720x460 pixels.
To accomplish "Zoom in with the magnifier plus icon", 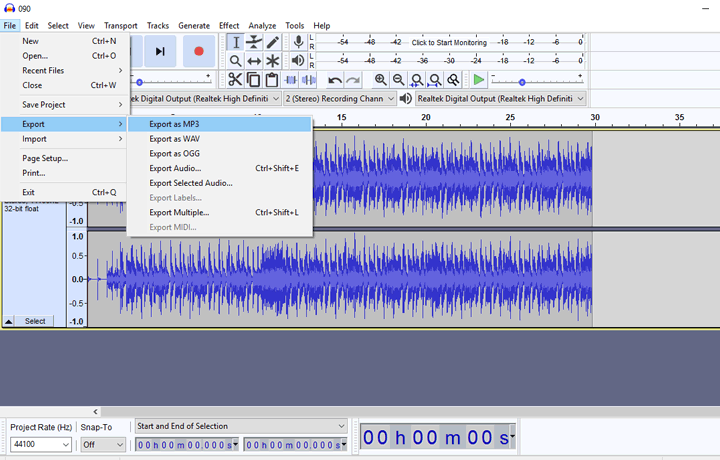I will 381,80.
